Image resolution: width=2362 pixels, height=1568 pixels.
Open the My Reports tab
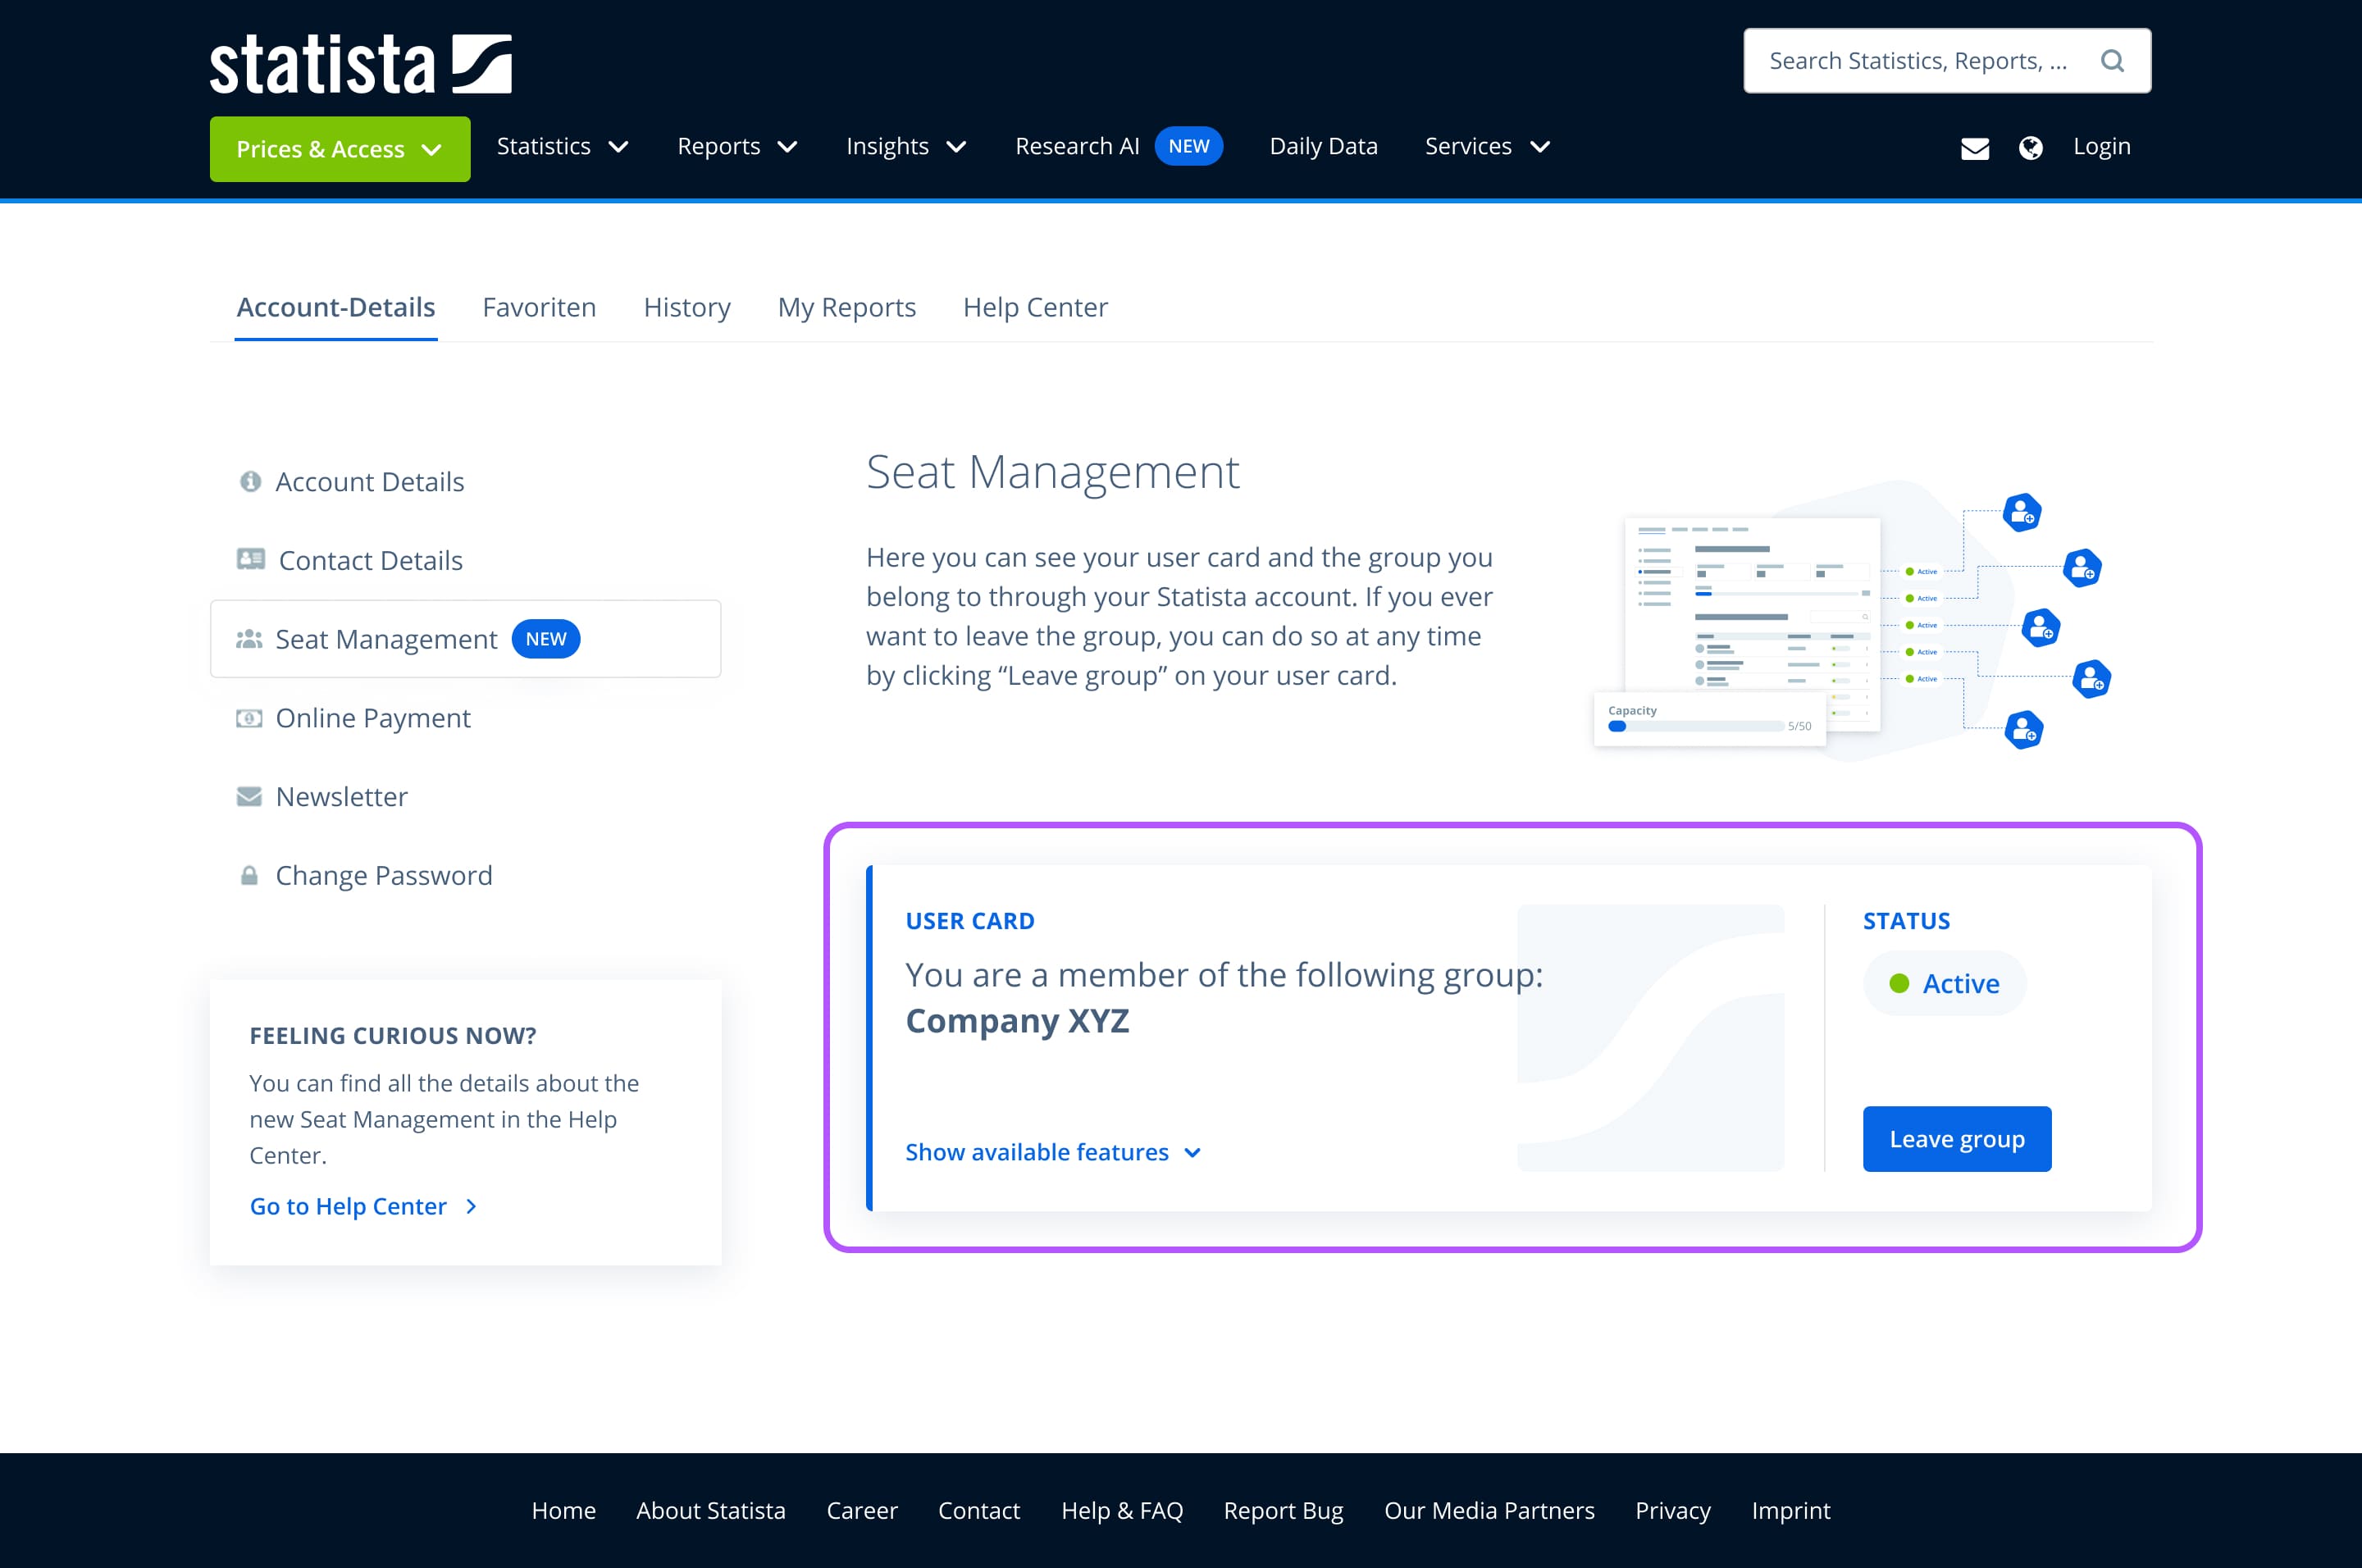[x=846, y=307]
